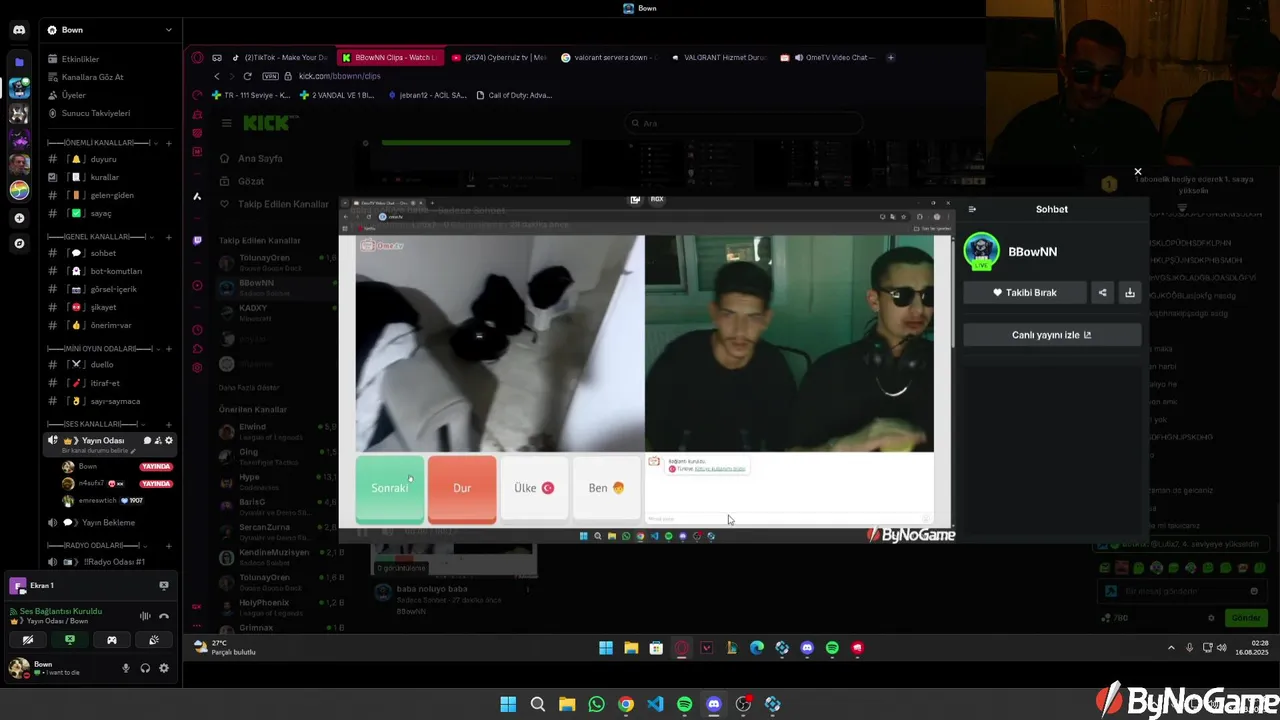Open Yayın Odası voice channel chat icon

click(x=147, y=440)
